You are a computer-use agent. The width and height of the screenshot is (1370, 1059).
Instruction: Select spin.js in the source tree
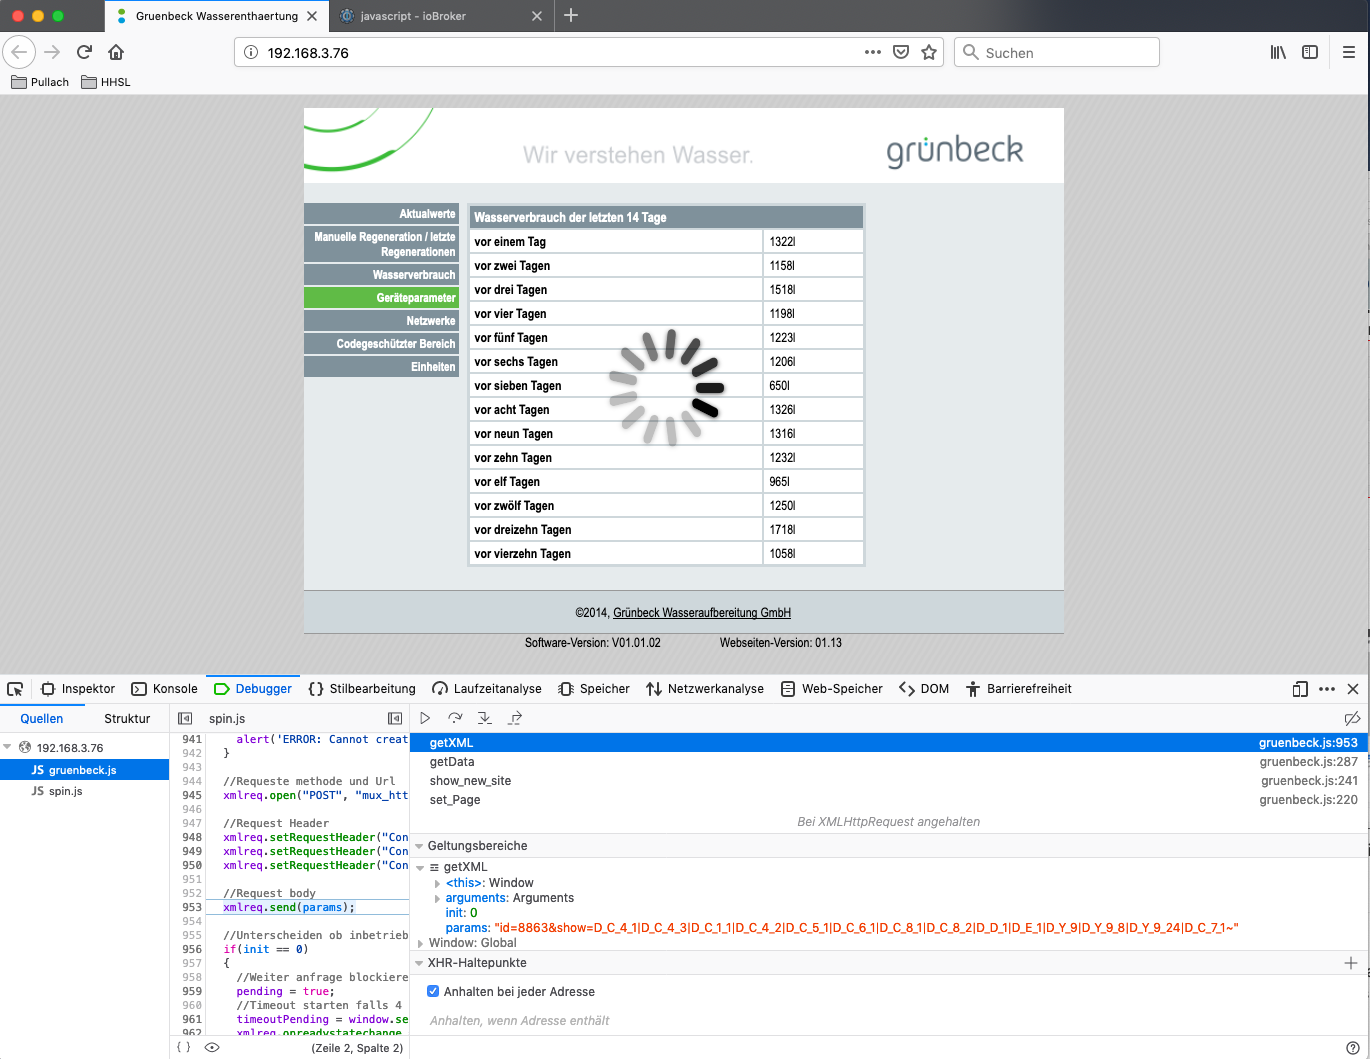coord(65,791)
